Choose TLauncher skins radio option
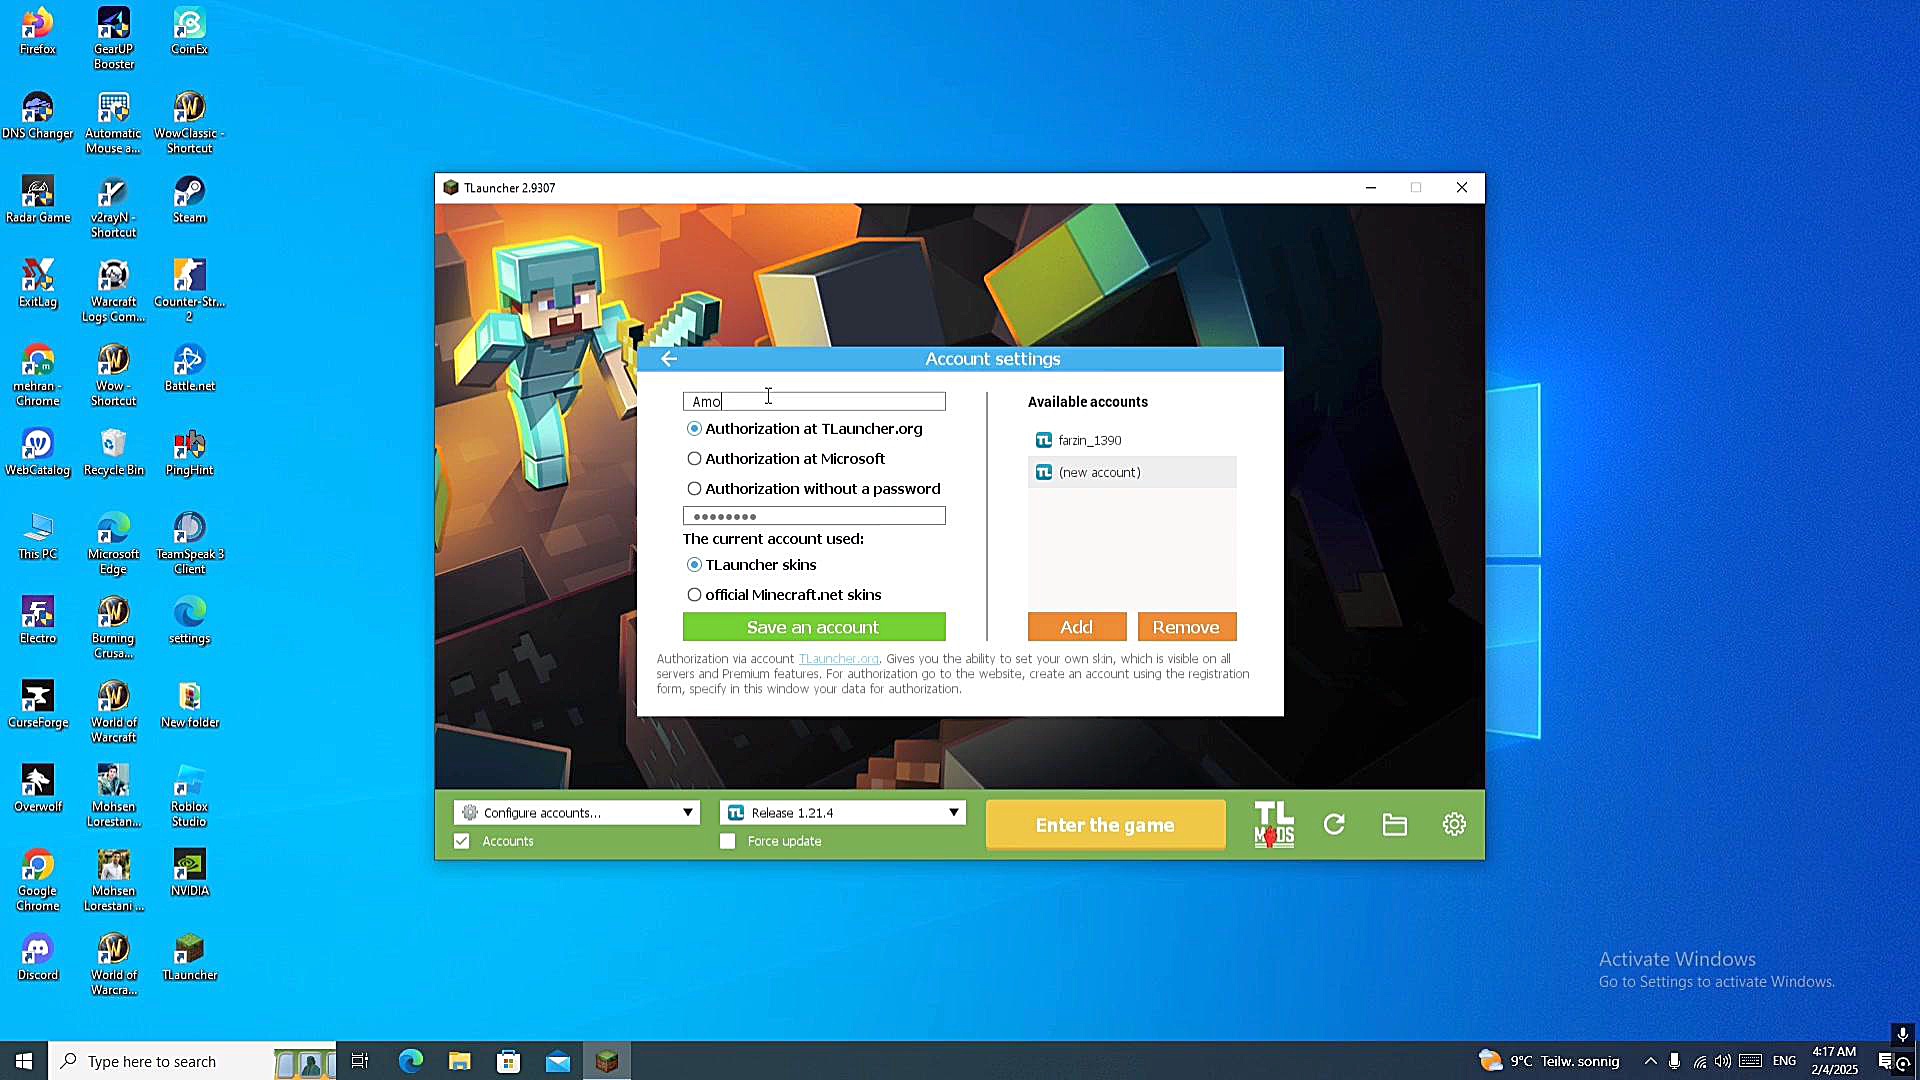Viewport: 1920px width, 1080px height. (752, 565)
